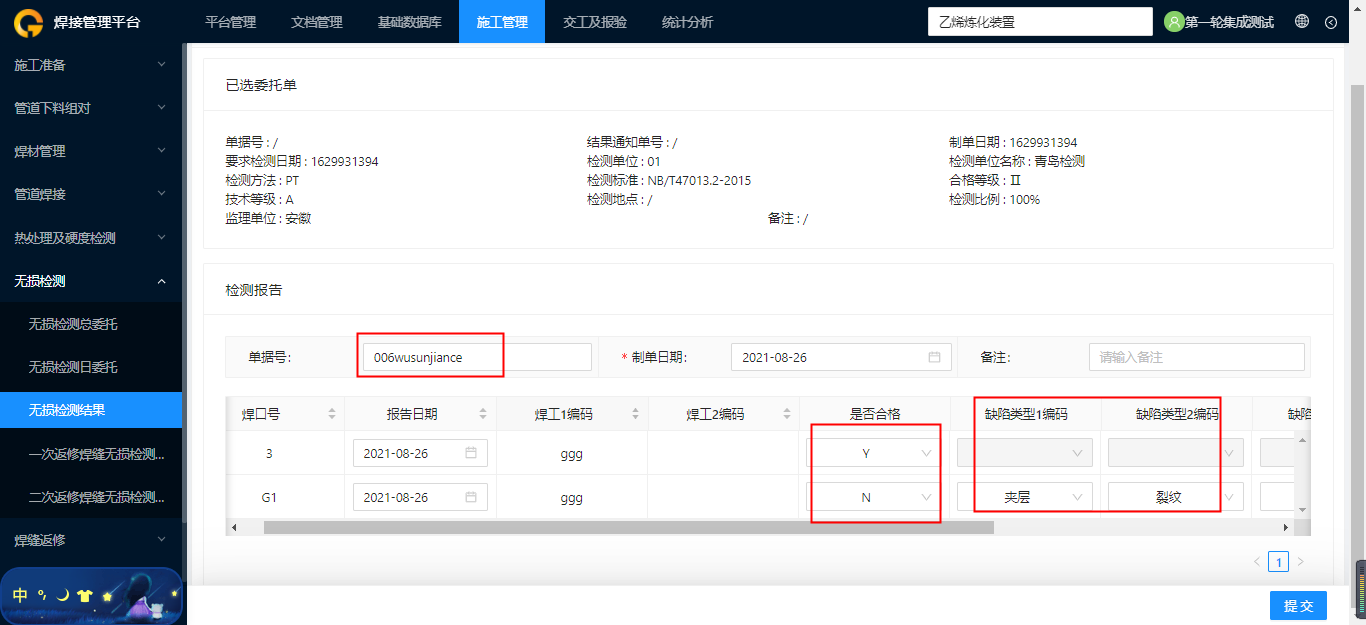
Task: Click the green user avatar icon
Action: pyautogui.click(x=1174, y=22)
